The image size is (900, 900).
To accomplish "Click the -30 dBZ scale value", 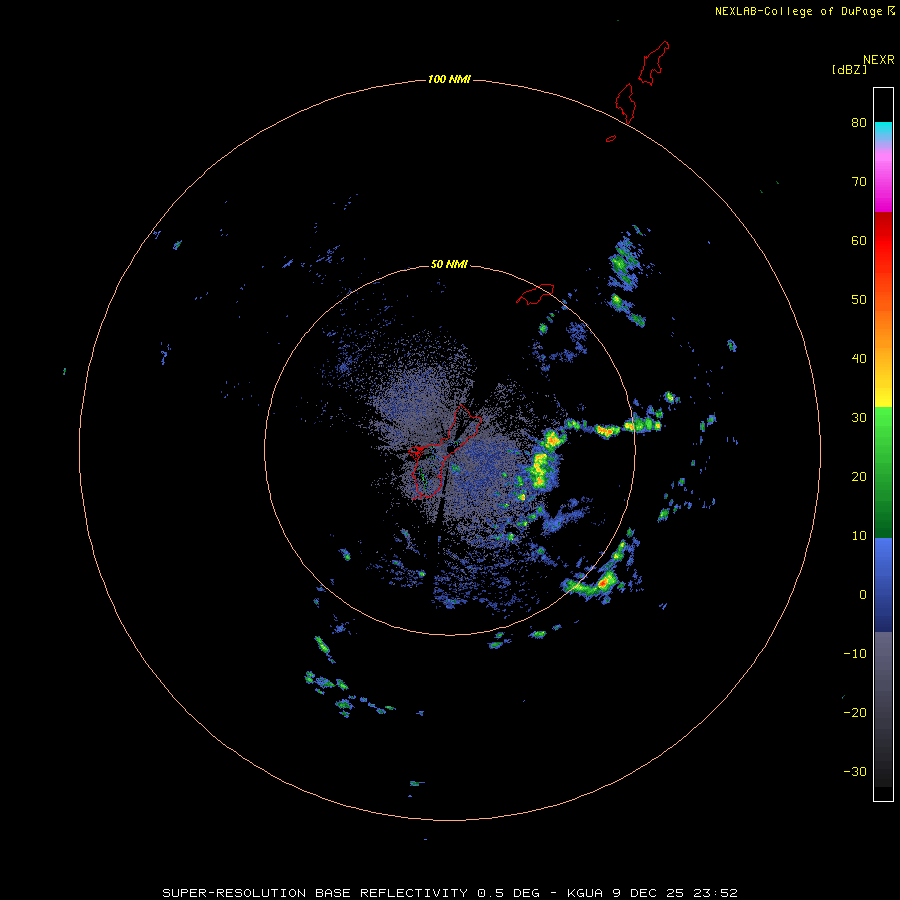I will click(855, 771).
